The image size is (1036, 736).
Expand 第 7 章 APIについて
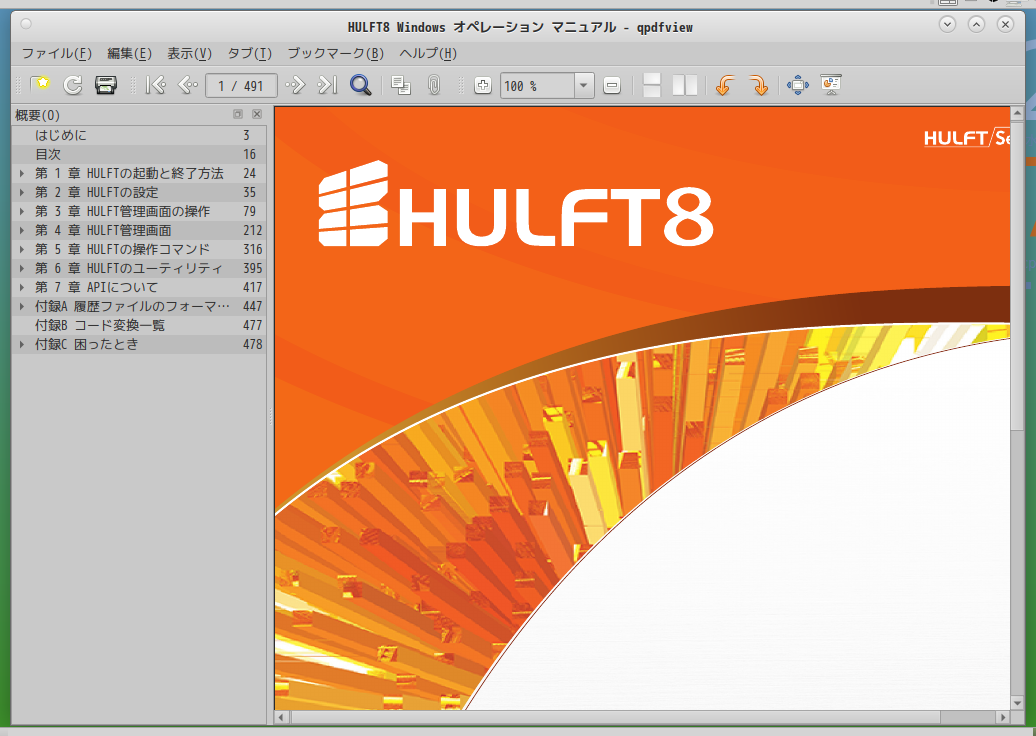(22, 287)
